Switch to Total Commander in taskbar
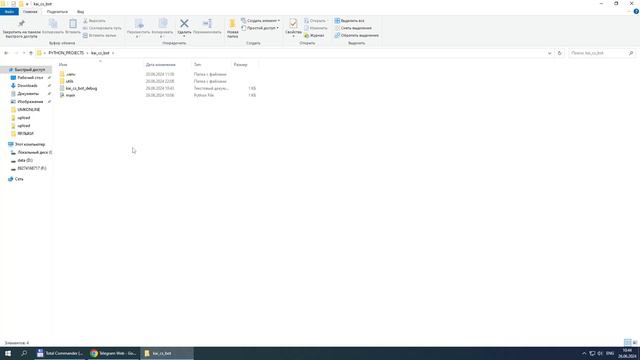 tap(60, 353)
